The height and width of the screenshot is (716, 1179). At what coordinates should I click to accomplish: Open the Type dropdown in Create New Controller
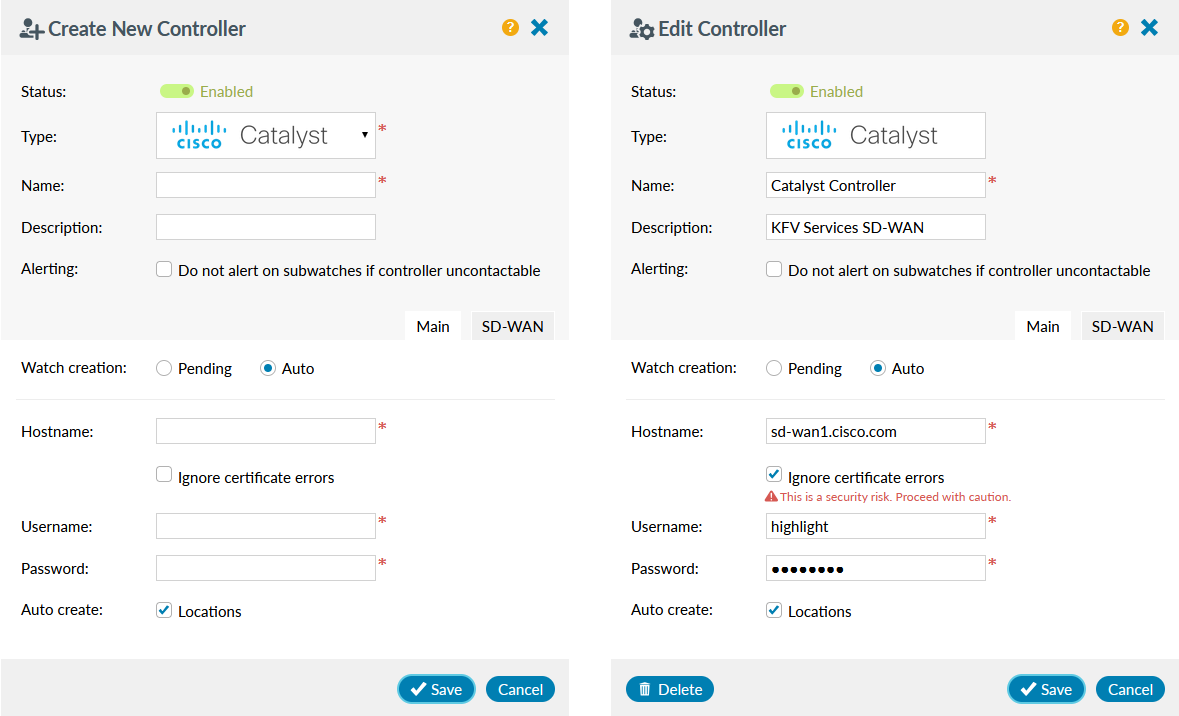(366, 135)
